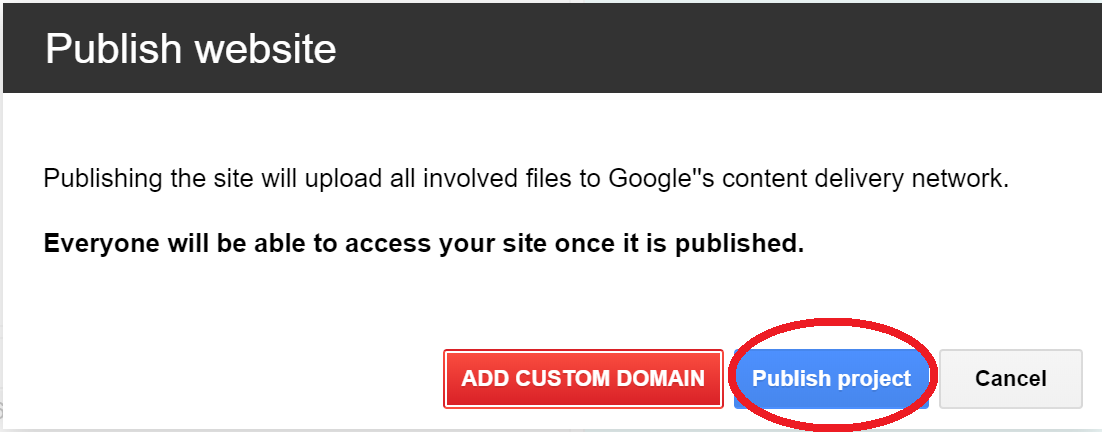Dismiss the dialog using the Cancel button

pyautogui.click(x=1011, y=379)
